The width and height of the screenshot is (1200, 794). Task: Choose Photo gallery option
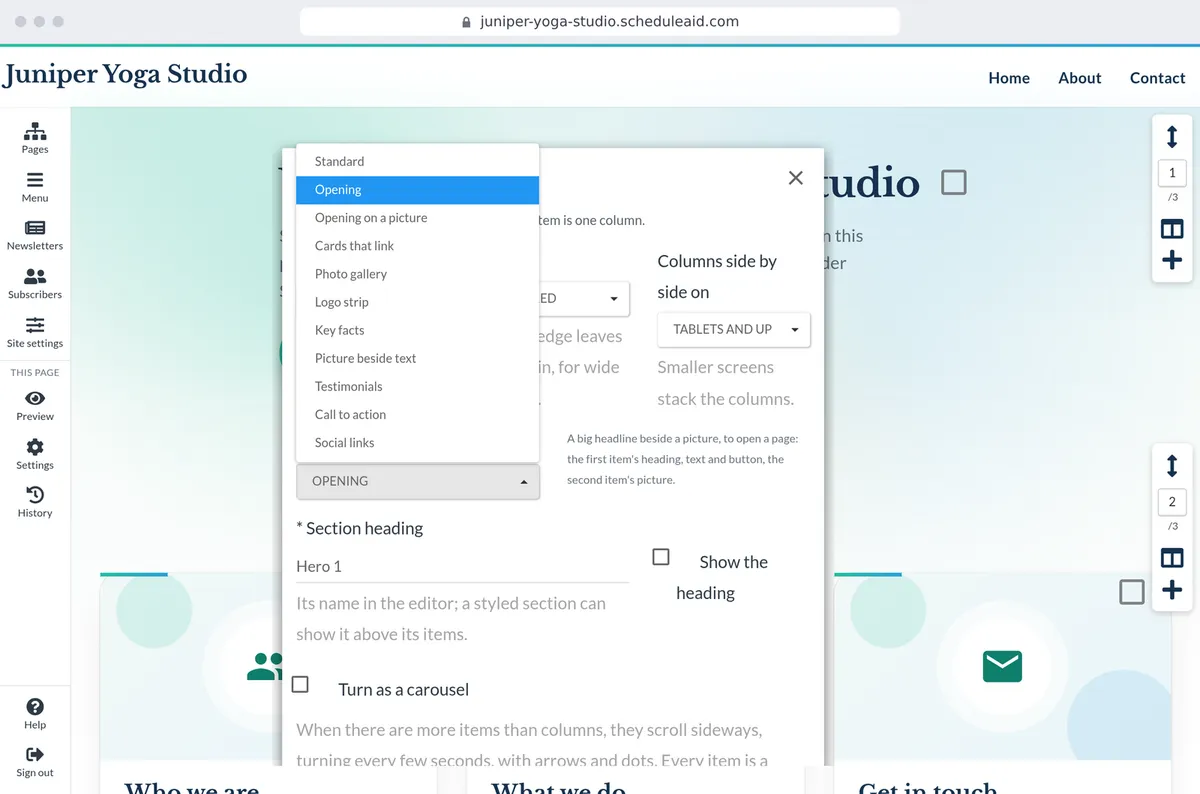(x=418, y=274)
